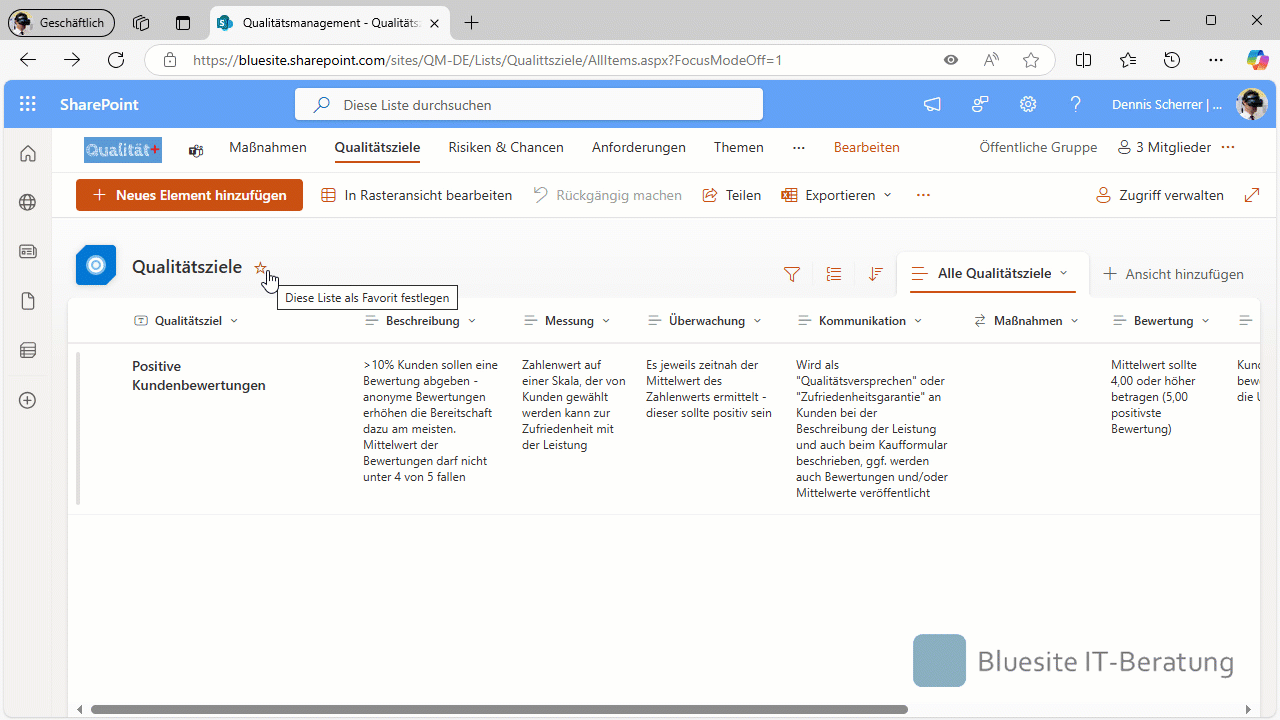Click the group-by list icon
The height and width of the screenshot is (720, 1280).
(x=834, y=274)
